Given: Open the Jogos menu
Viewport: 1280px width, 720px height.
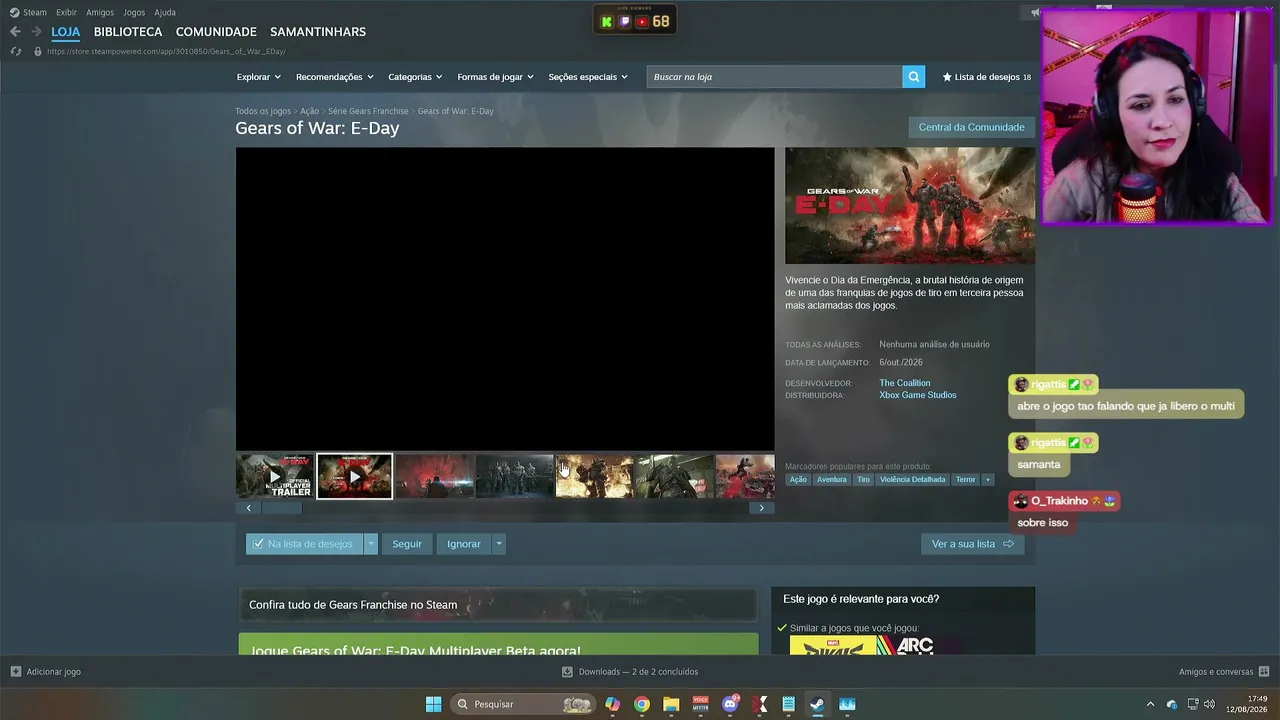Looking at the screenshot, I should [x=134, y=12].
